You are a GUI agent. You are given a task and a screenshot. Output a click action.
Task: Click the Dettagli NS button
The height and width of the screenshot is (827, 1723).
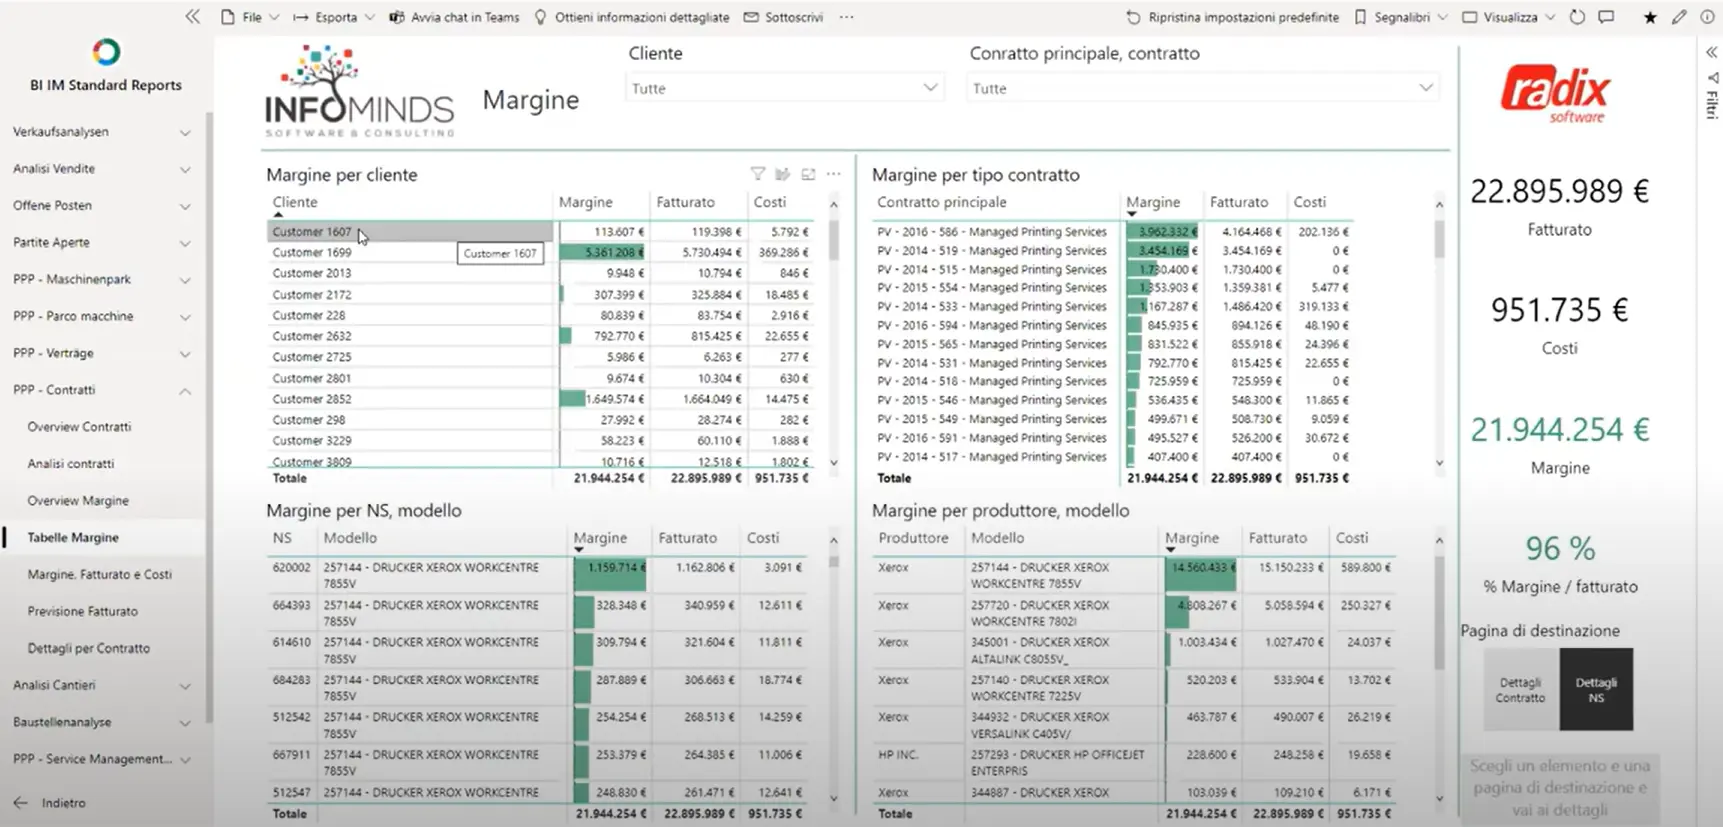coord(1596,690)
